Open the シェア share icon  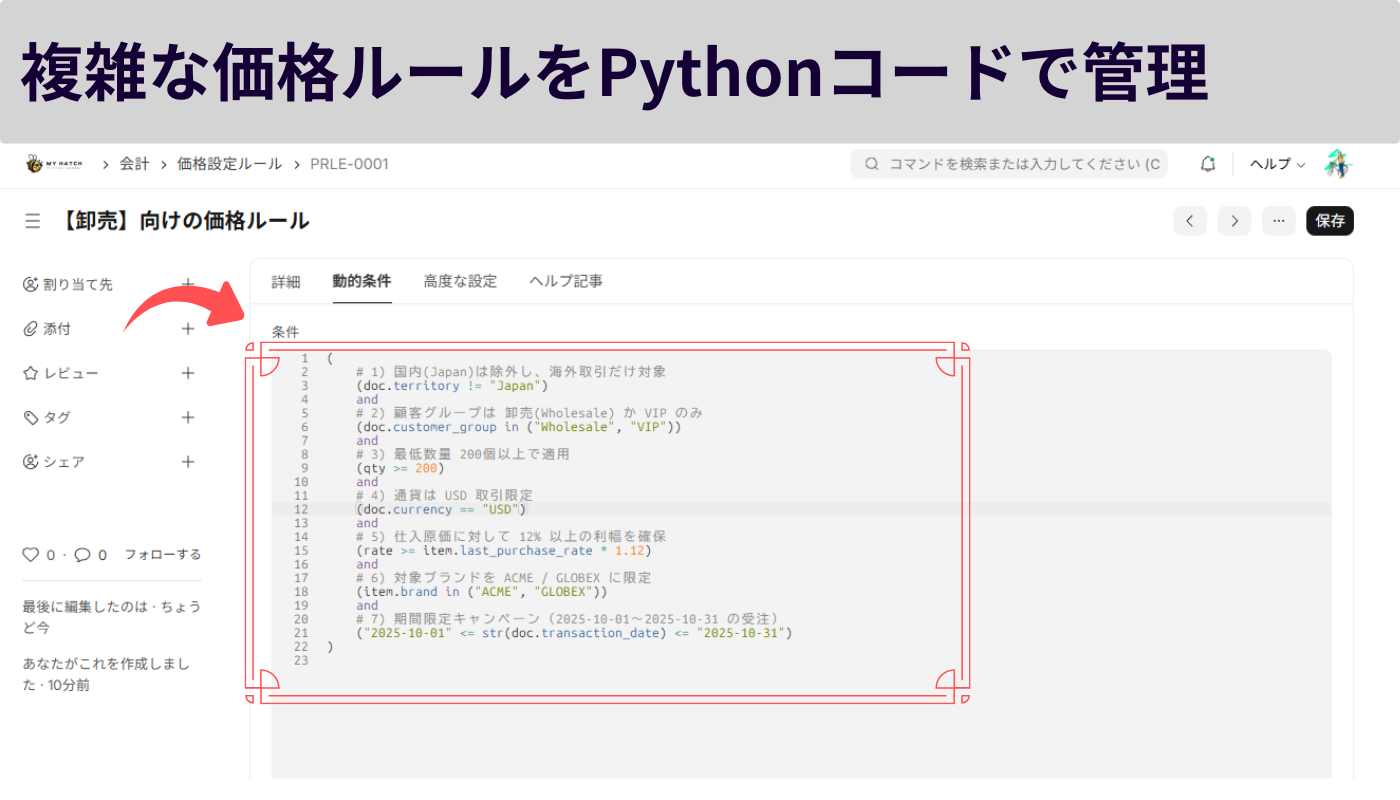(x=31, y=461)
